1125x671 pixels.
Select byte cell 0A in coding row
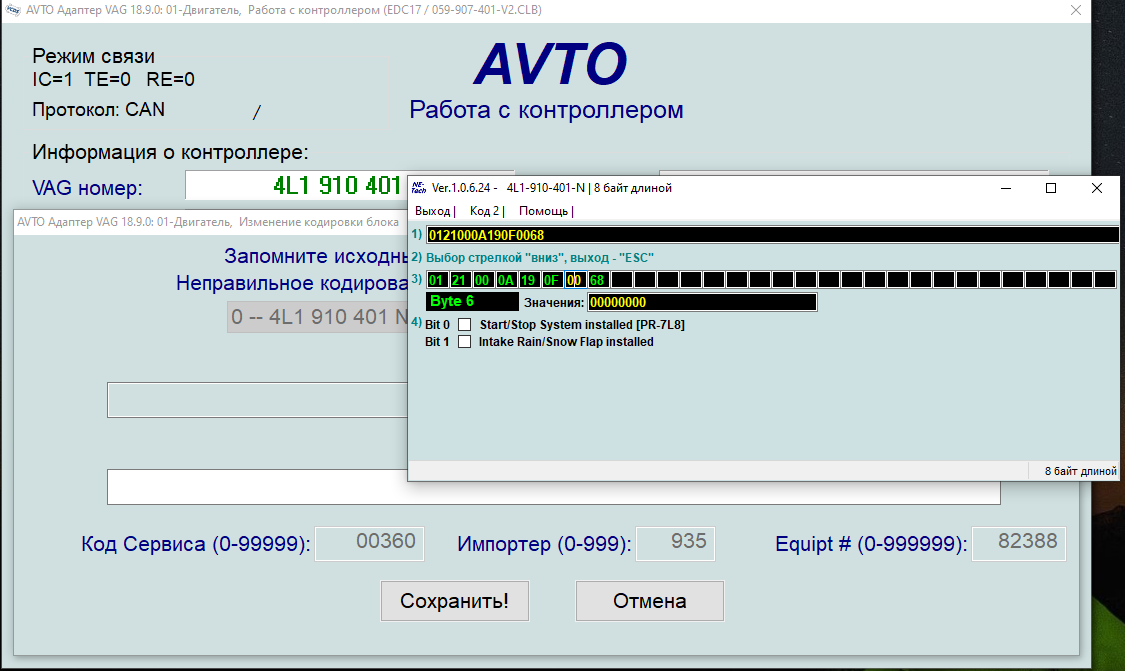click(505, 280)
